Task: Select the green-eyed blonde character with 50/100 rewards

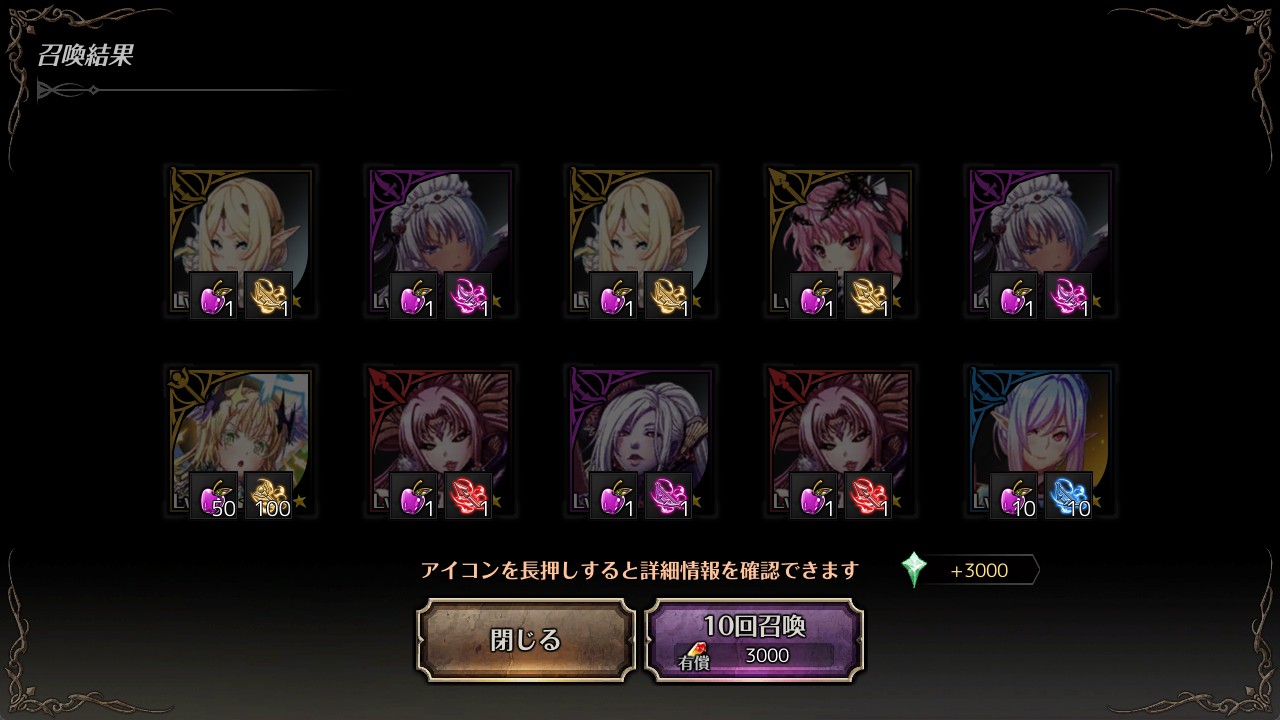Action: [x=241, y=441]
